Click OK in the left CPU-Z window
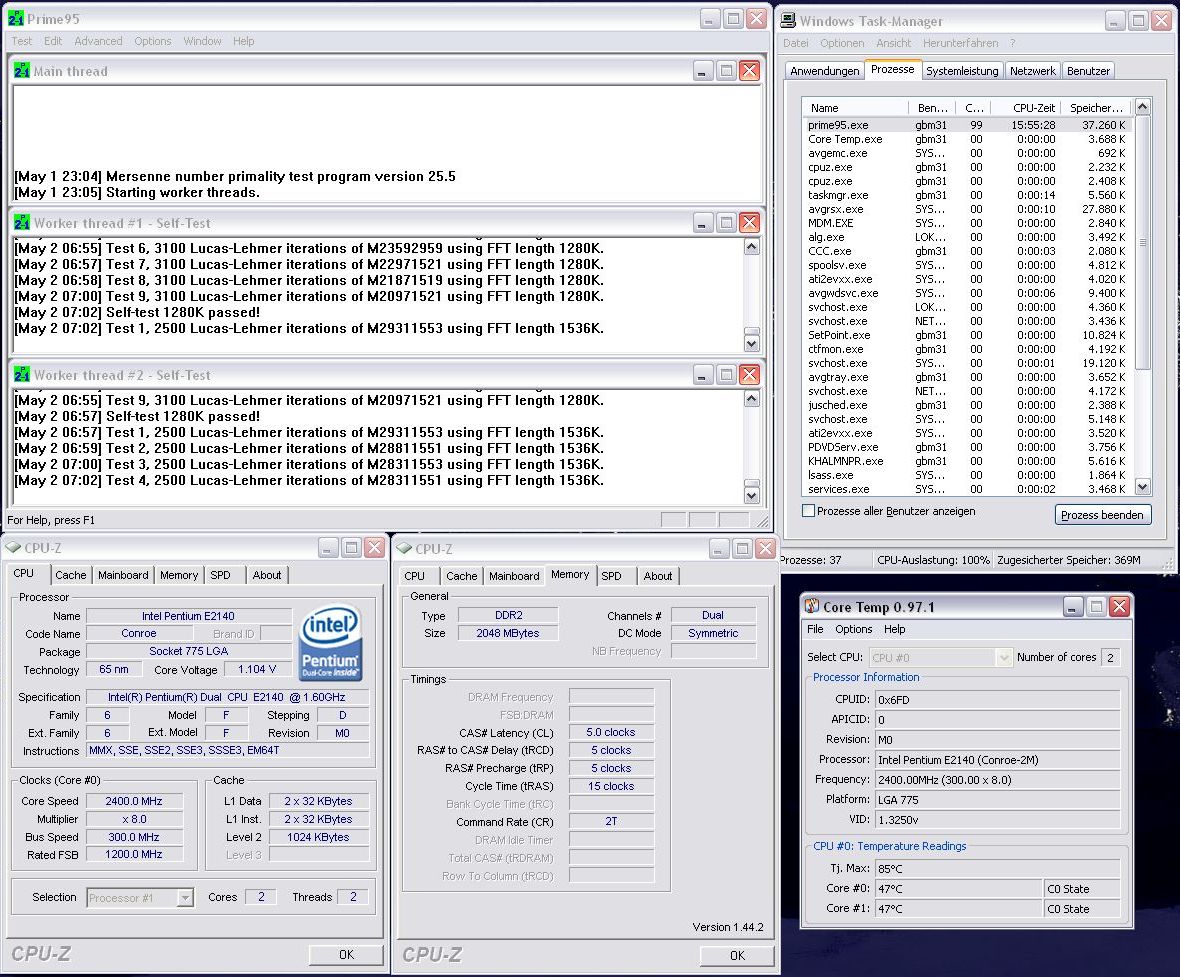This screenshot has width=1180, height=977. pos(346,954)
